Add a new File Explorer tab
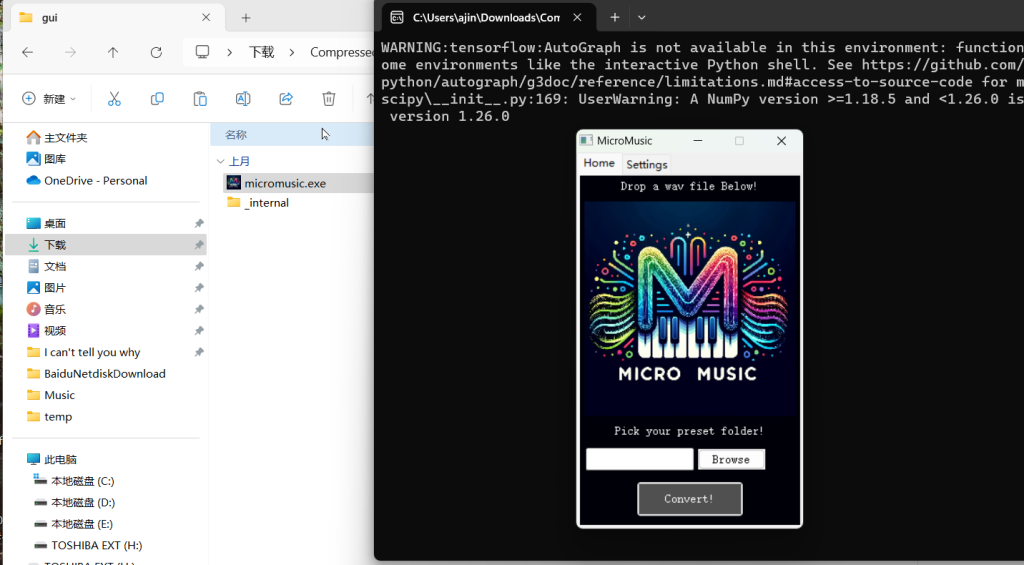The width and height of the screenshot is (1024, 565). (246, 18)
